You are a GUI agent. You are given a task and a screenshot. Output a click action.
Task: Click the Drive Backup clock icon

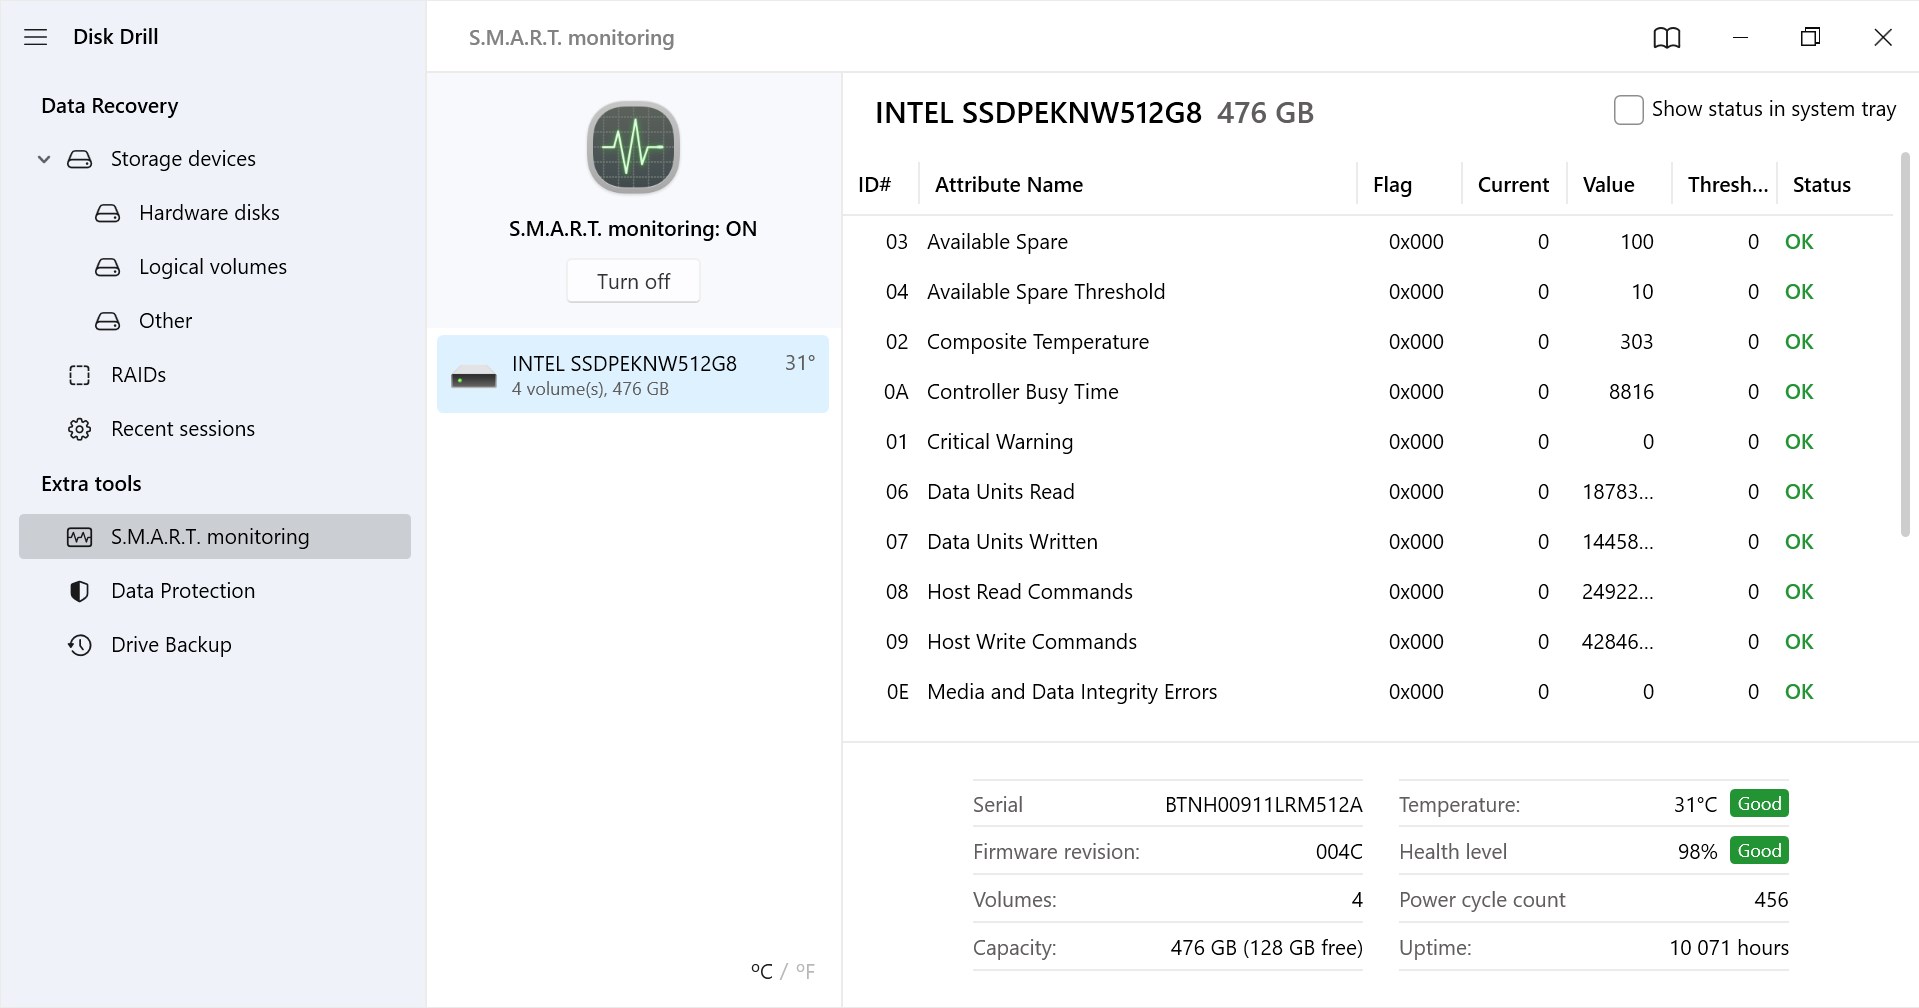click(80, 645)
